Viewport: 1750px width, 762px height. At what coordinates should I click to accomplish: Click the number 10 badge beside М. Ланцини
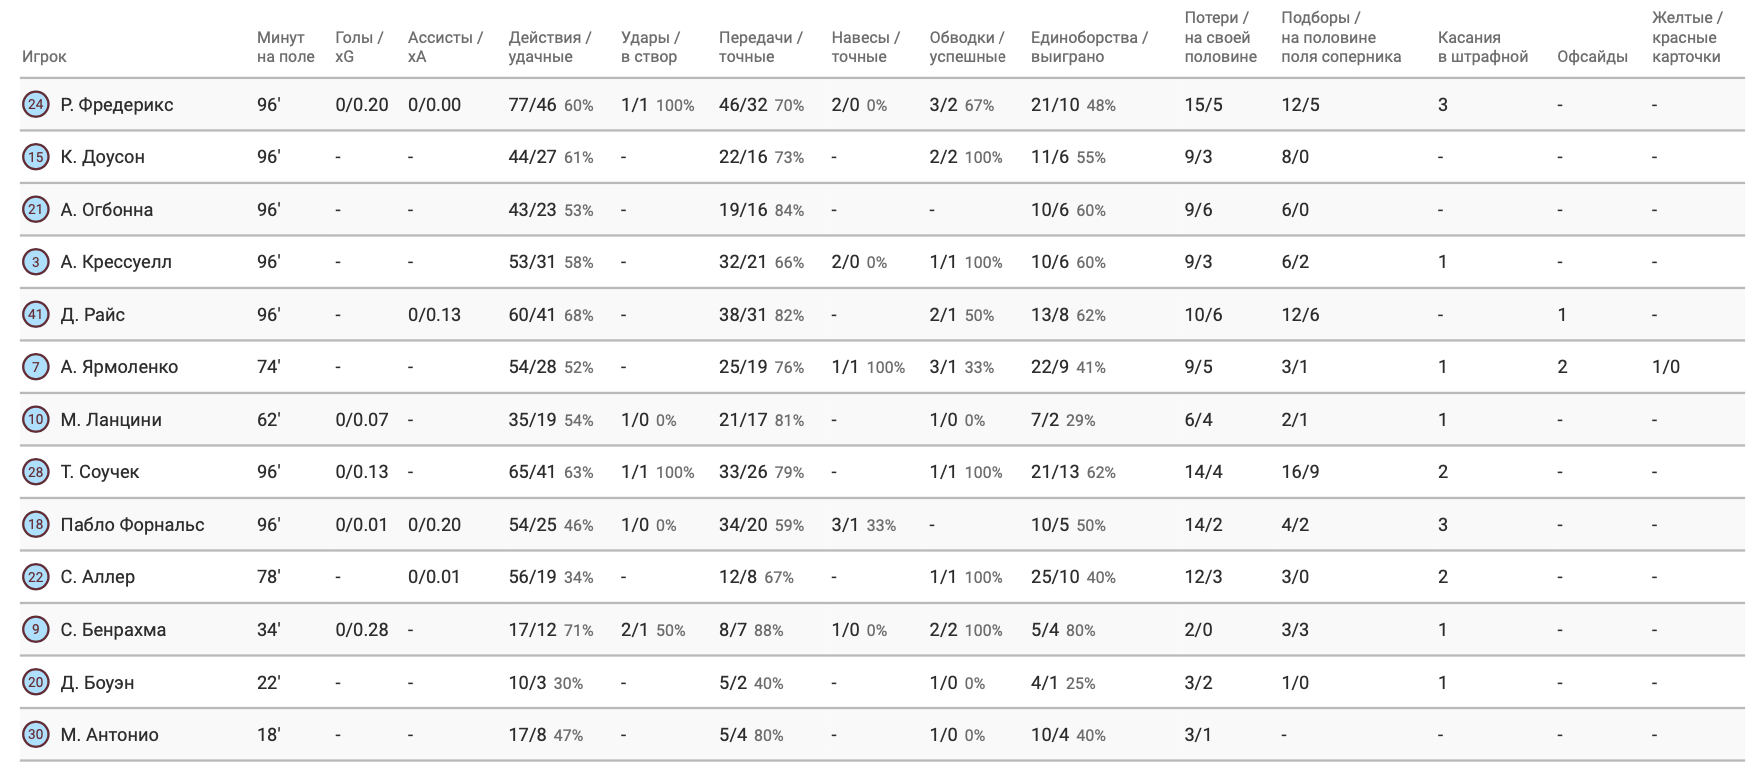click(36, 419)
